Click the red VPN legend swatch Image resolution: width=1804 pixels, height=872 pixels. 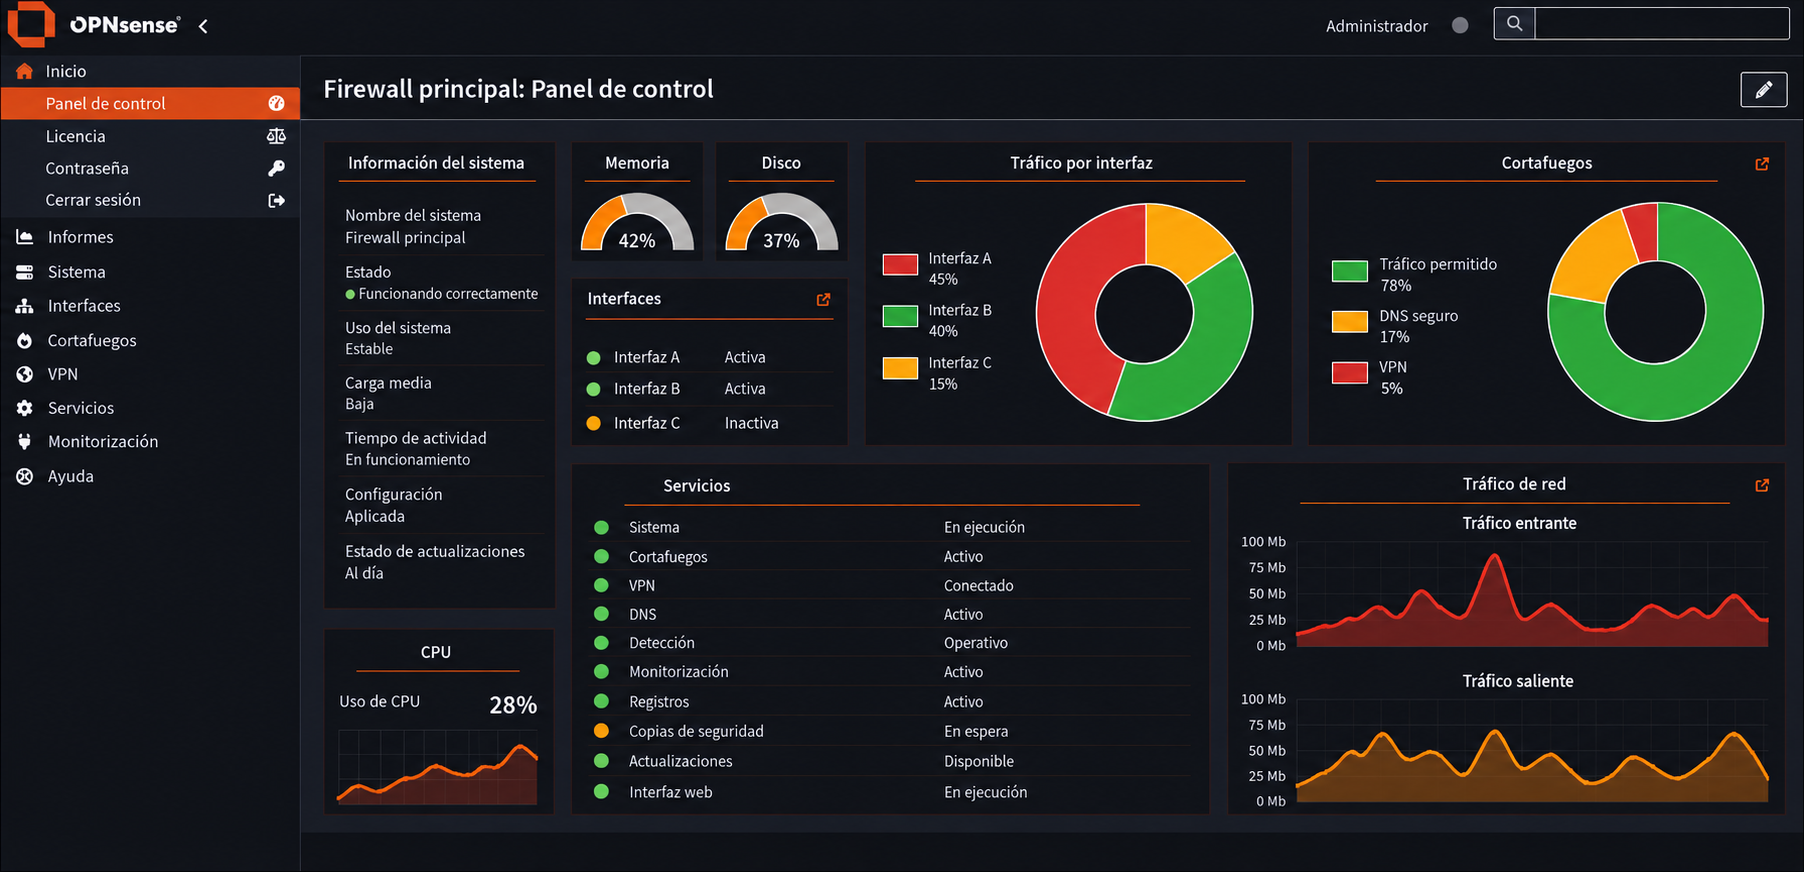[1350, 373]
